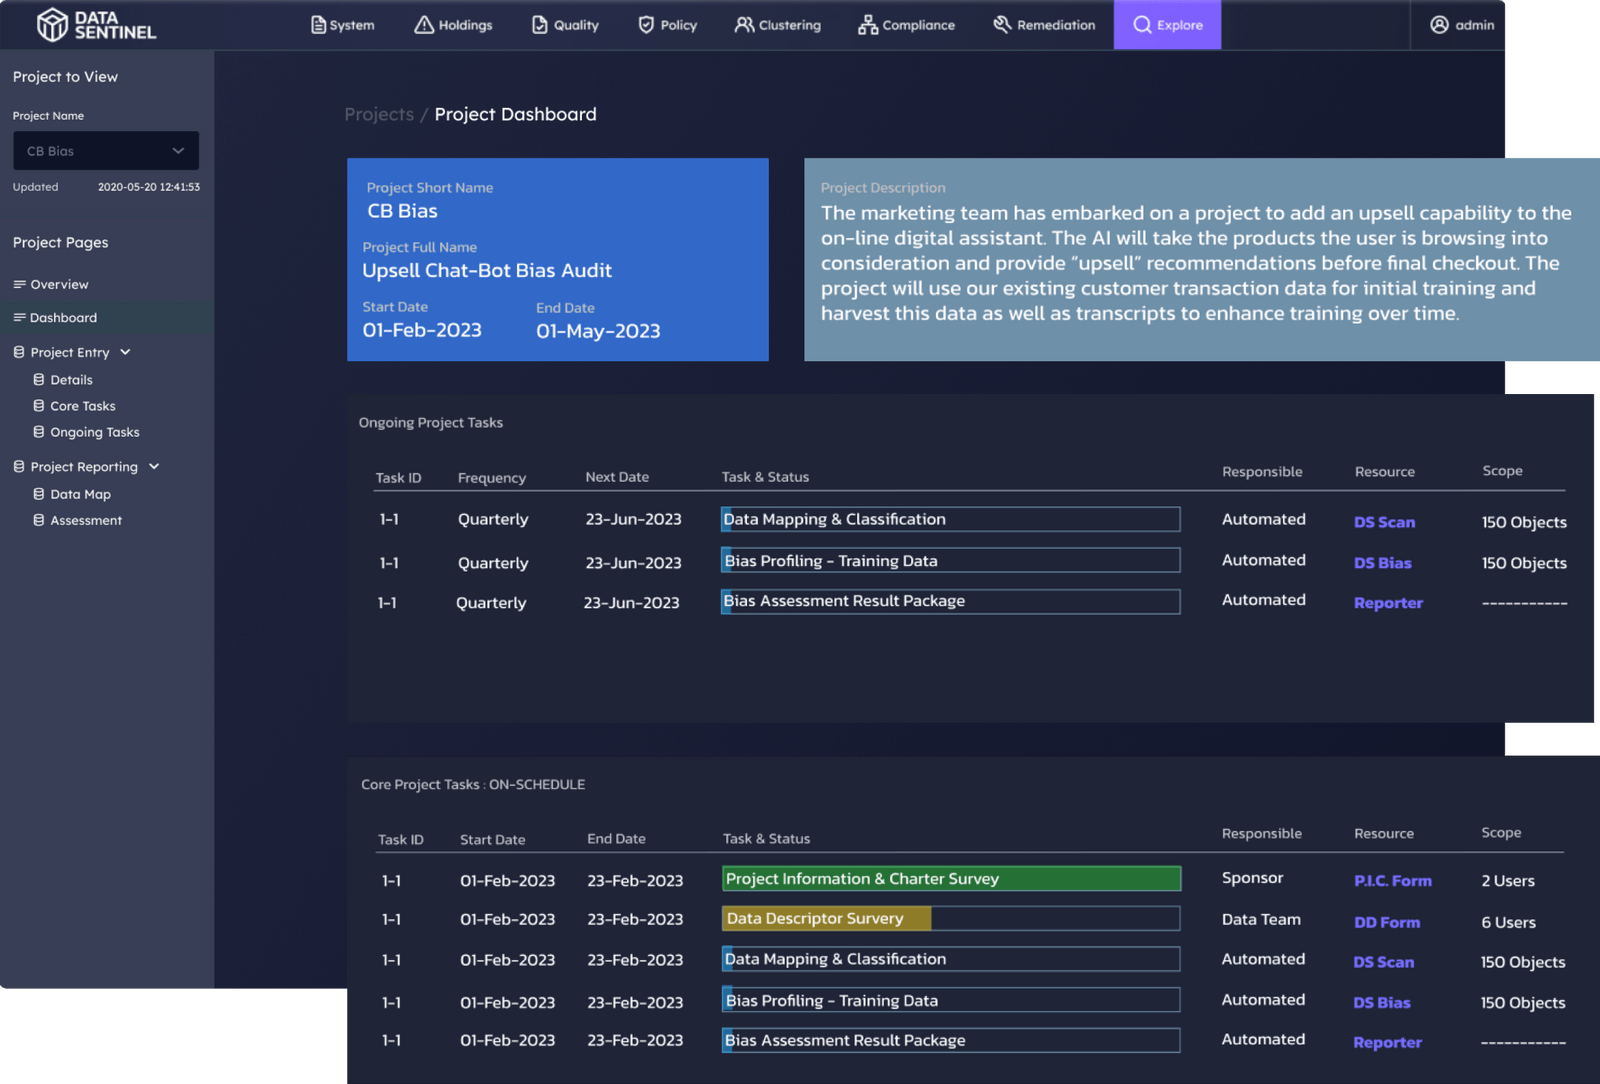Select the Quality icon in the top bar
1600x1084 pixels.
click(x=537, y=24)
